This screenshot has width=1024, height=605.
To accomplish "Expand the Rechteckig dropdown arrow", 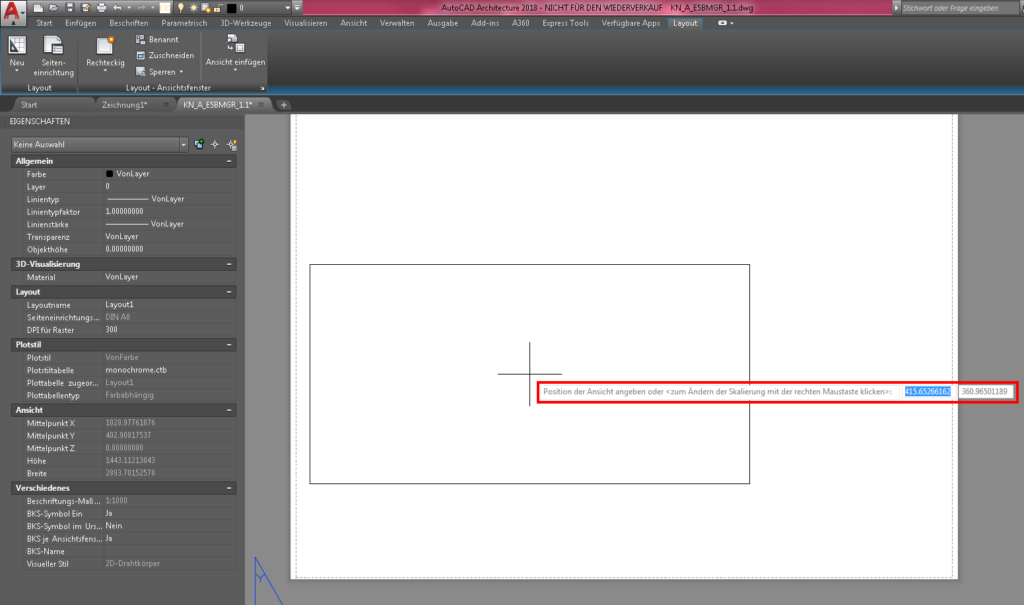I will tap(105, 71).
